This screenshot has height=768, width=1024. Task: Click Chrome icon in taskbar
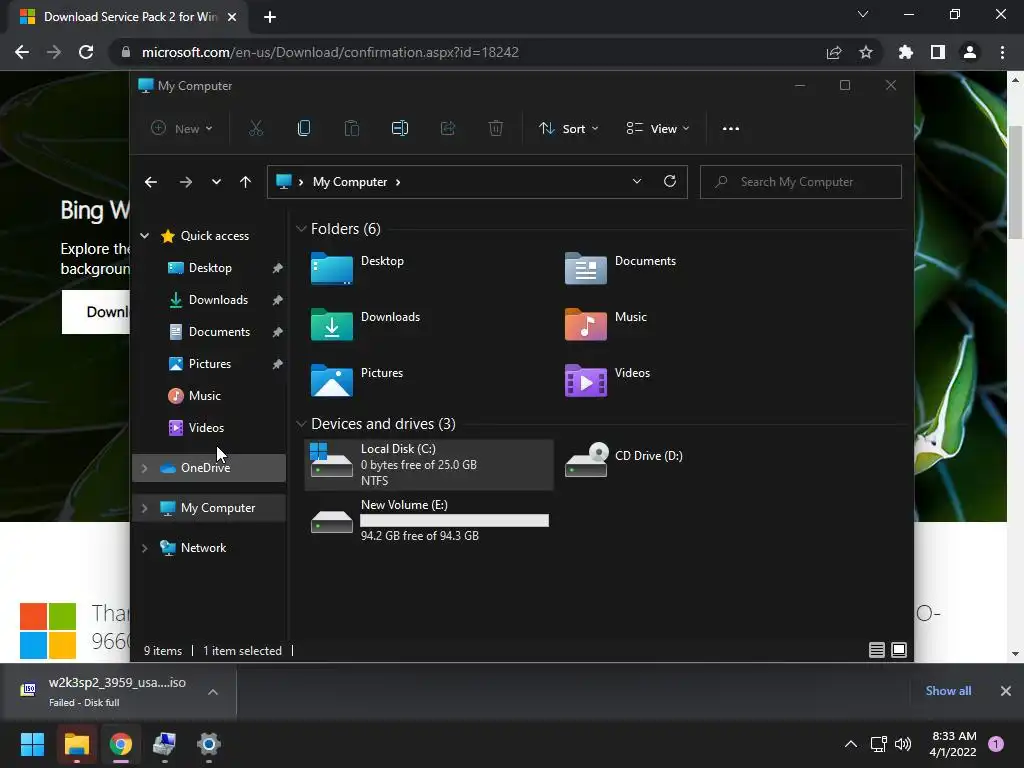pos(121,744)
